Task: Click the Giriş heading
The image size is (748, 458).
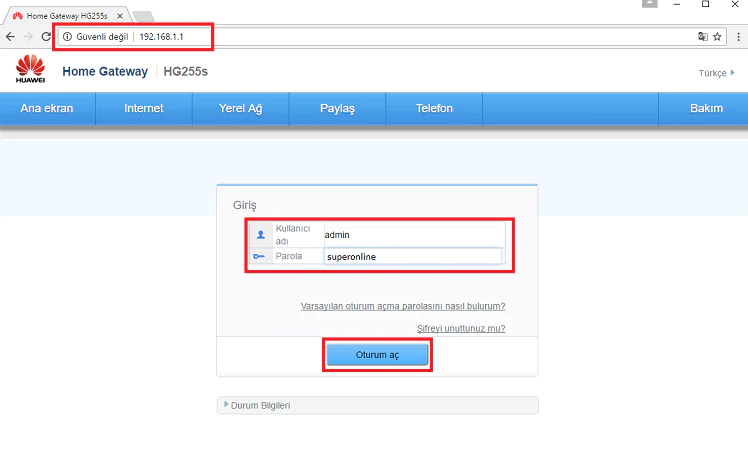Action: click(245, 205)
